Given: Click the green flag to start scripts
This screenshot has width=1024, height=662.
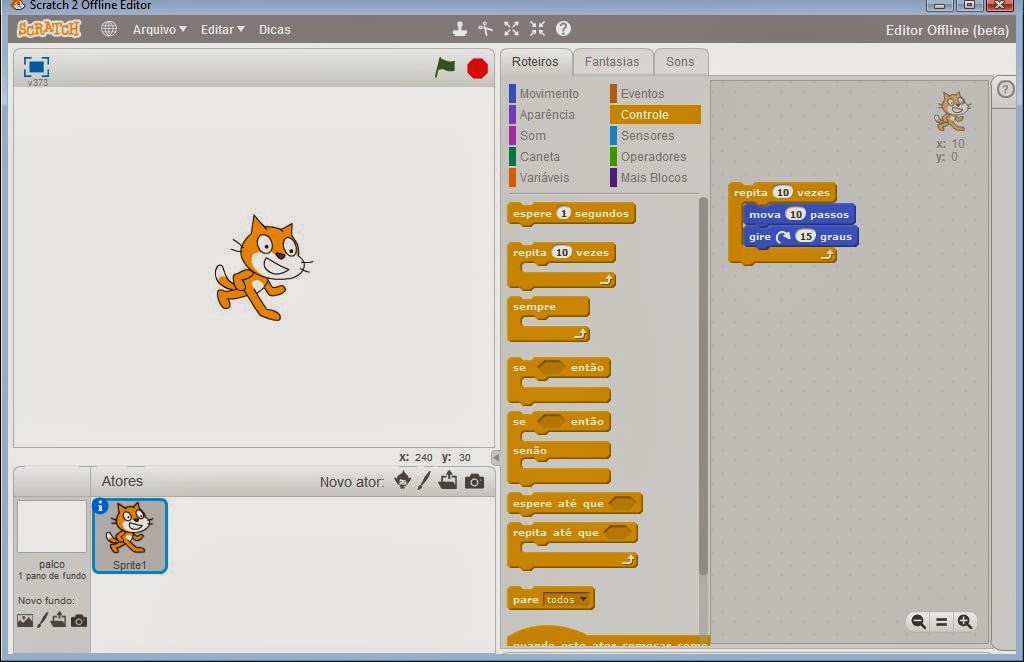Looking at the screenshot, I should point(445,67).
